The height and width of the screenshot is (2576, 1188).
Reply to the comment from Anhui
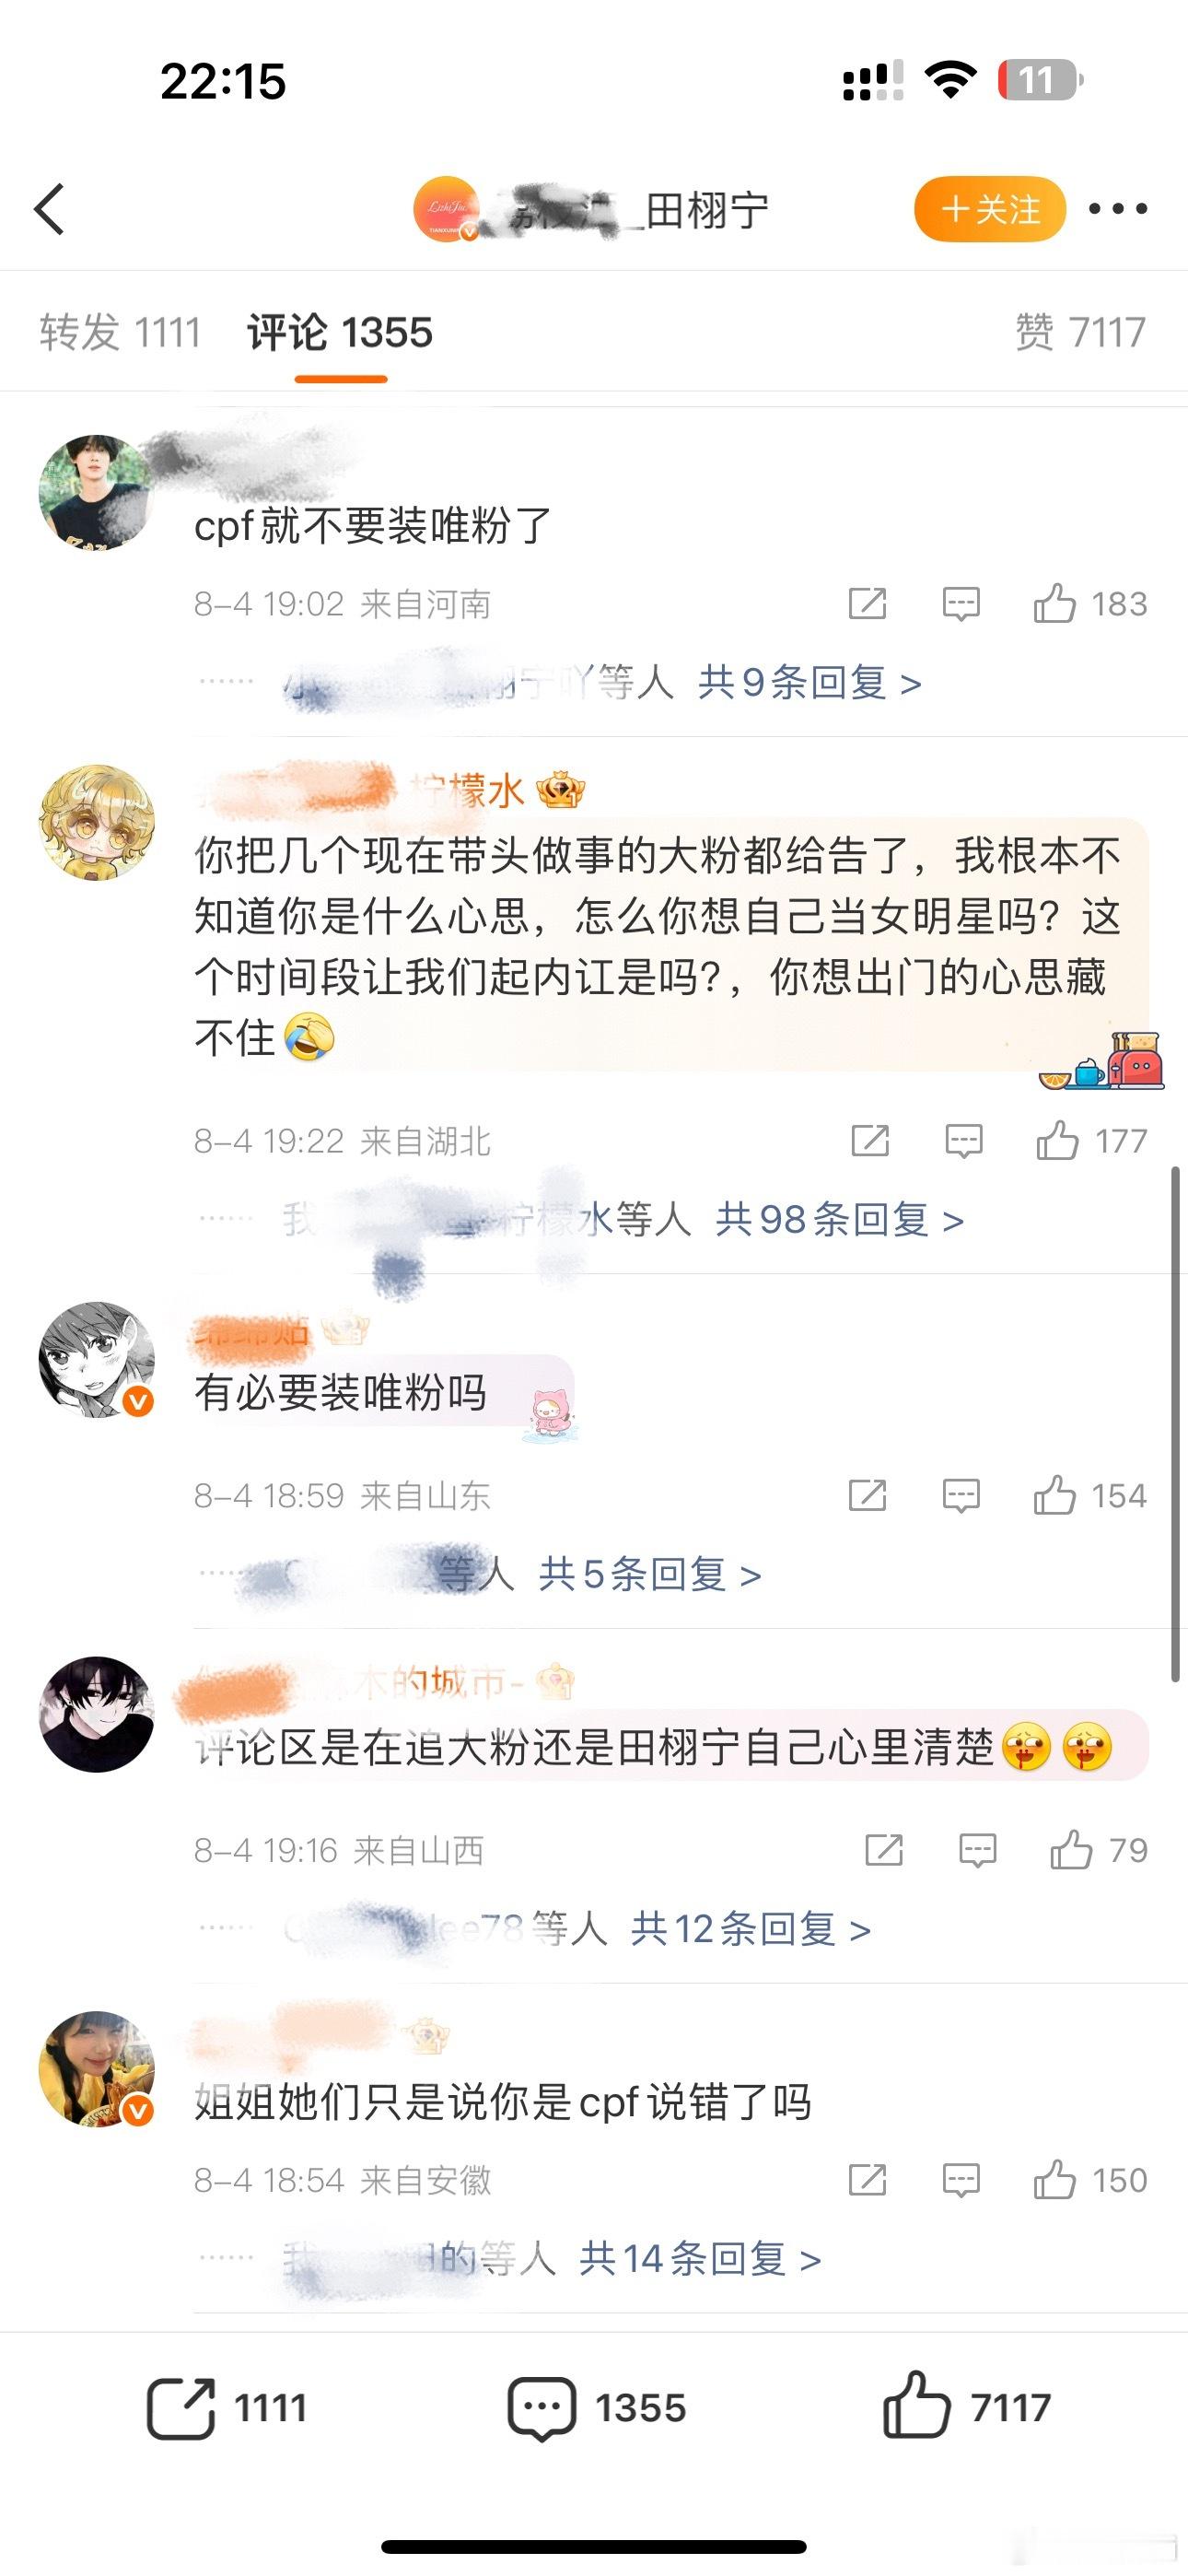(x=961, y=2180)
